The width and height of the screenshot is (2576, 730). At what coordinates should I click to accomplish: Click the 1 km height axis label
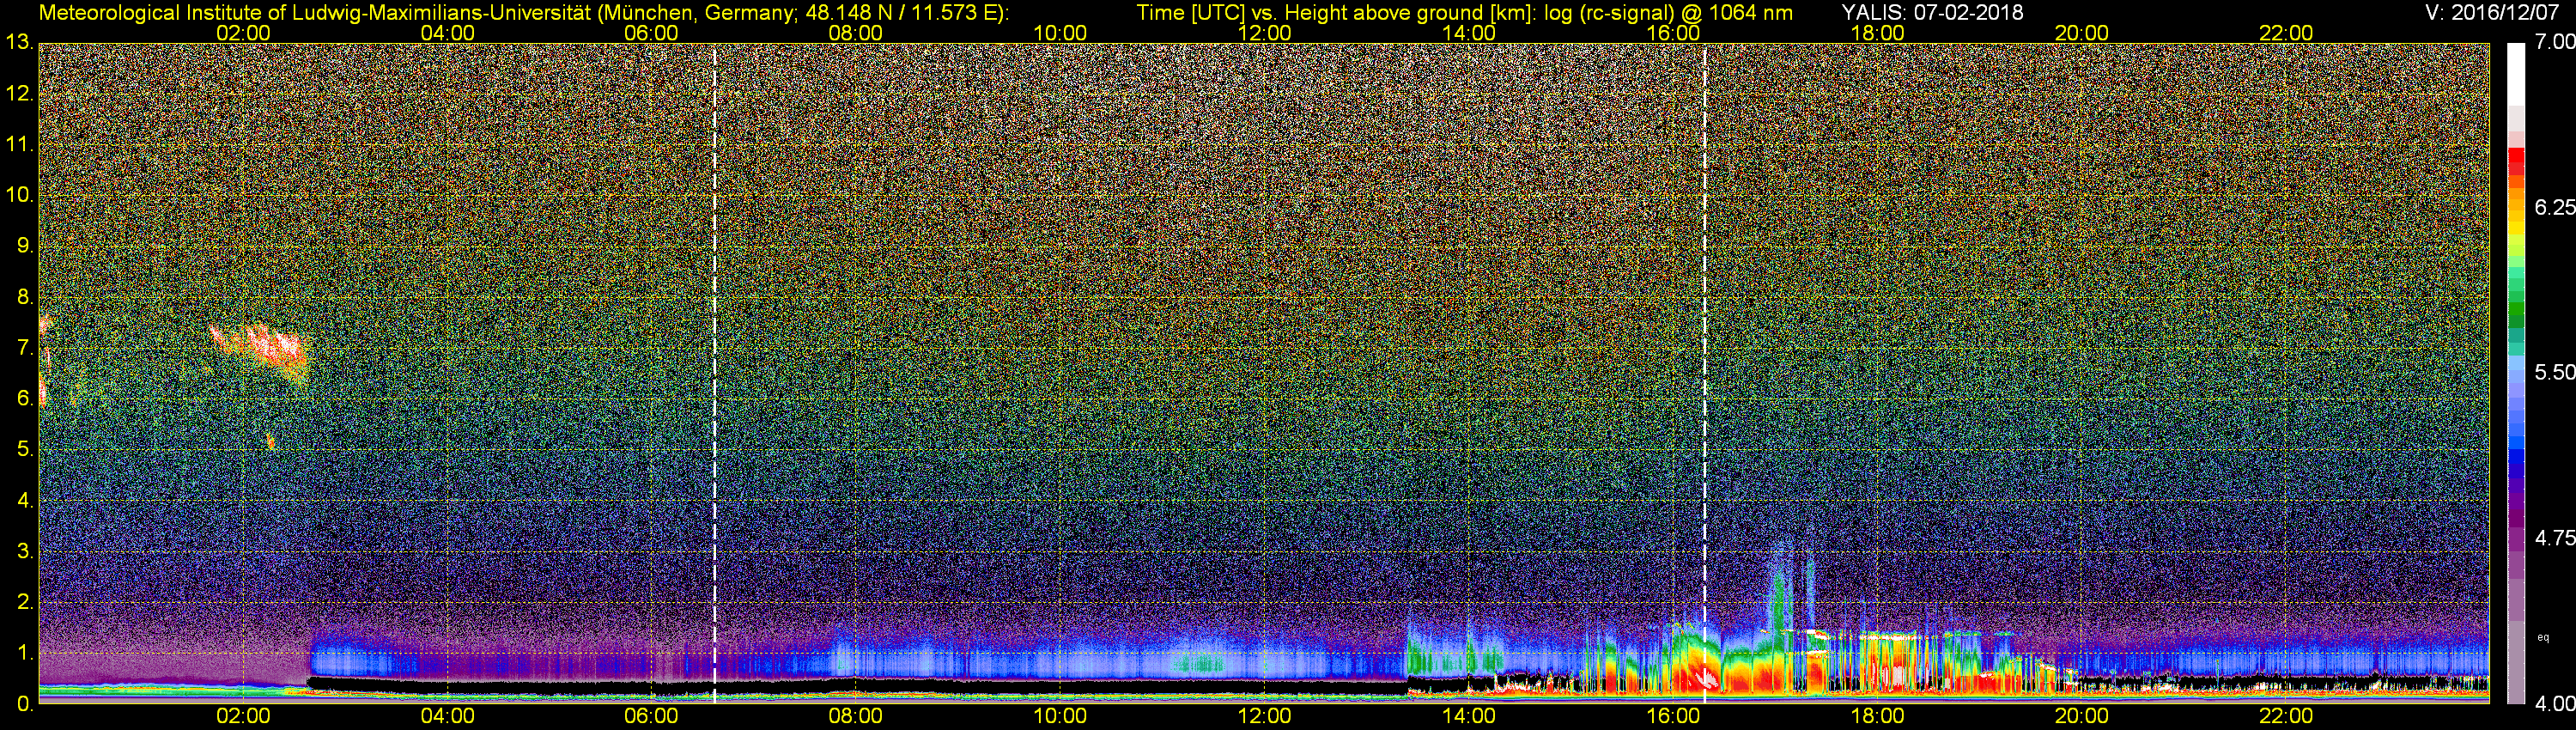pyautogui.click(x=25, y=653)
